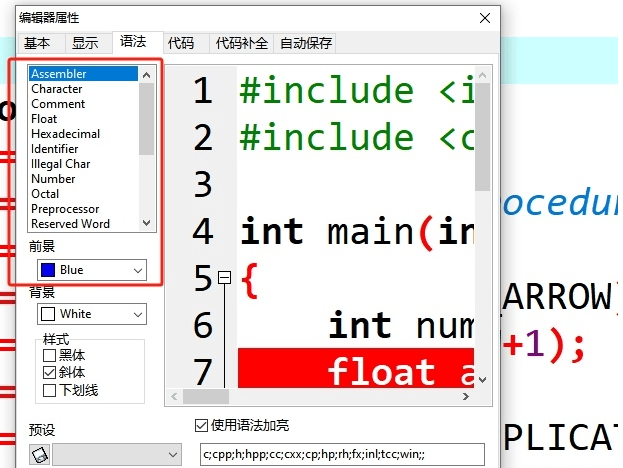The image size is (623, 468).
Task: Disable the 使用语法加亮 checkbox
Action: pyautogui.click(x=201, y=425)
